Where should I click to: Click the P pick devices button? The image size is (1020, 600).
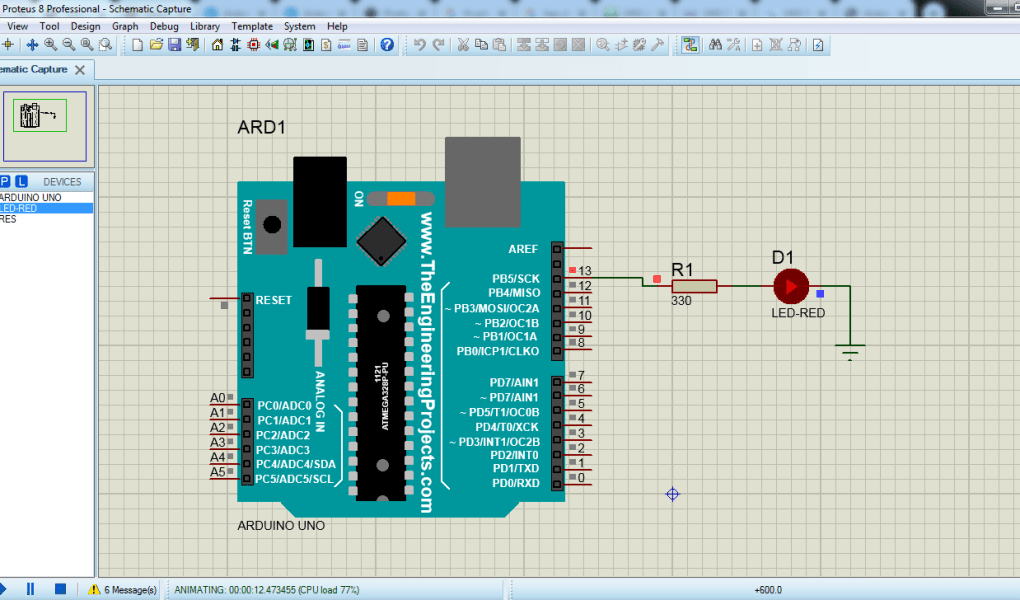(x=5, y=182)
